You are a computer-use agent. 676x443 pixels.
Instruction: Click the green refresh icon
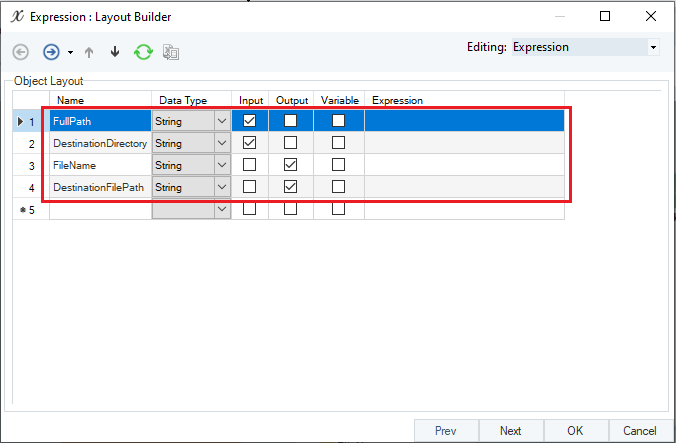coord(143,52)
